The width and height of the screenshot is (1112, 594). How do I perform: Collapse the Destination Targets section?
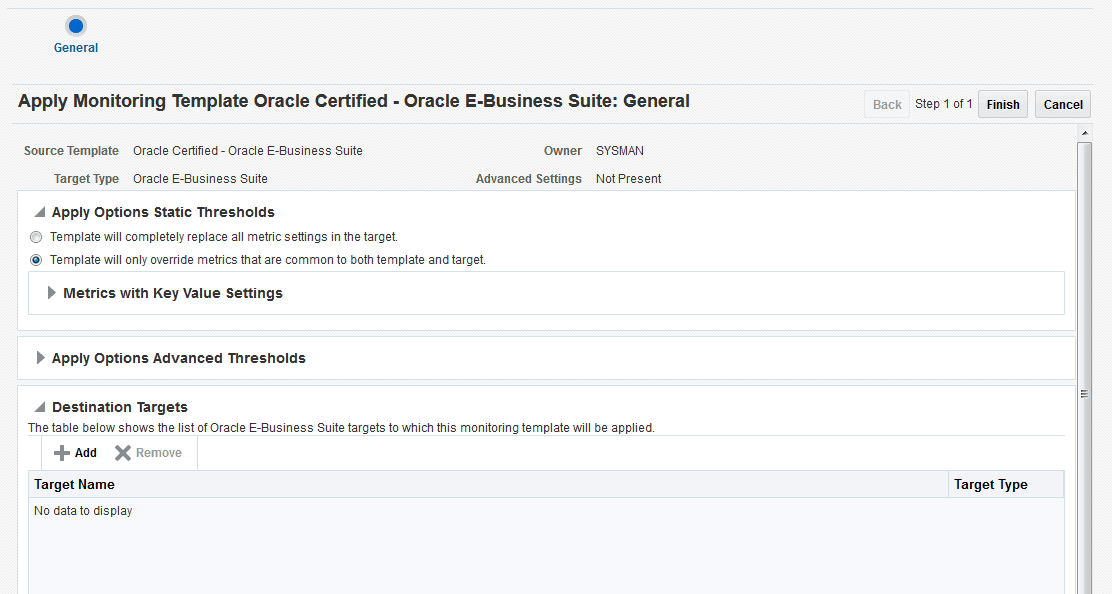[40, 407]
